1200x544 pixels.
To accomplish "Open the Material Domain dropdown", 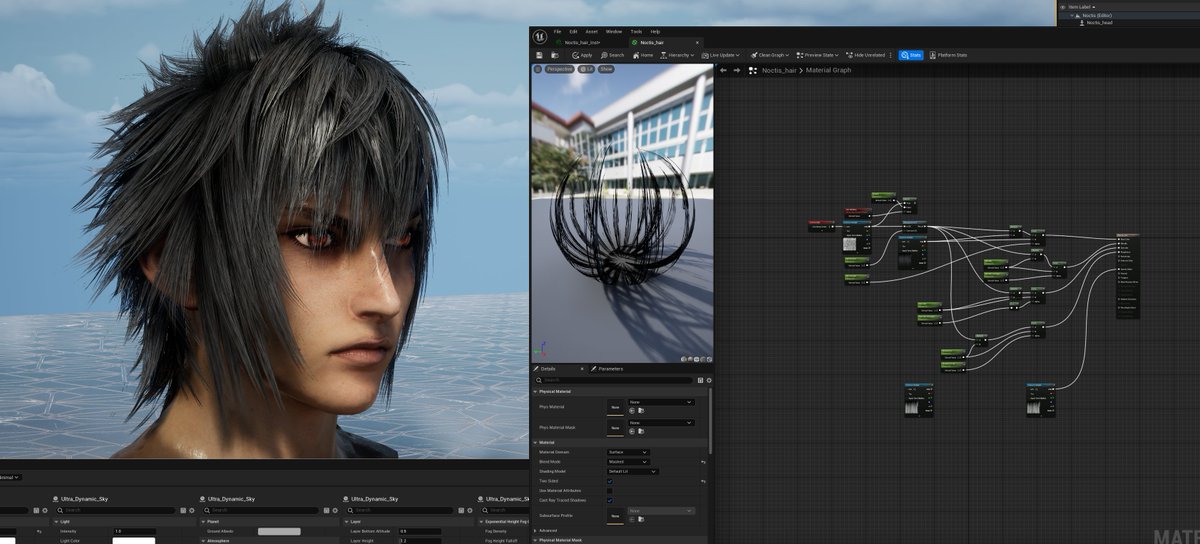I will 628,452.
